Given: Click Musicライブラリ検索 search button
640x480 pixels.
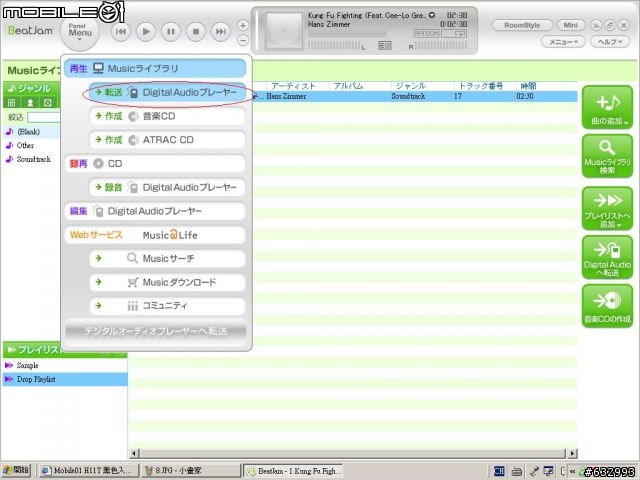Looking at the screenshot, I should pos(607,156).
